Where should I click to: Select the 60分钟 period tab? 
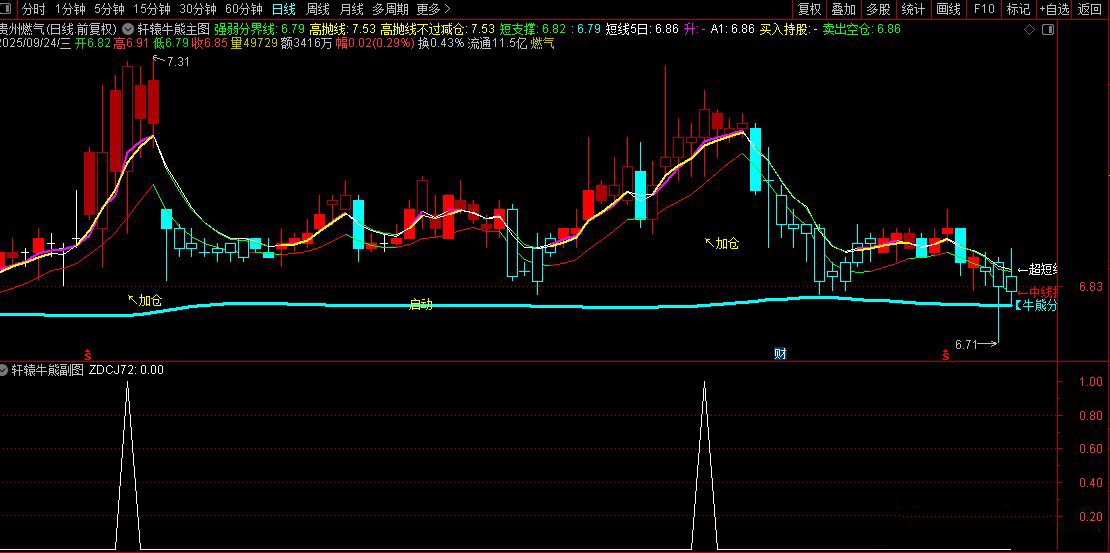244,9
